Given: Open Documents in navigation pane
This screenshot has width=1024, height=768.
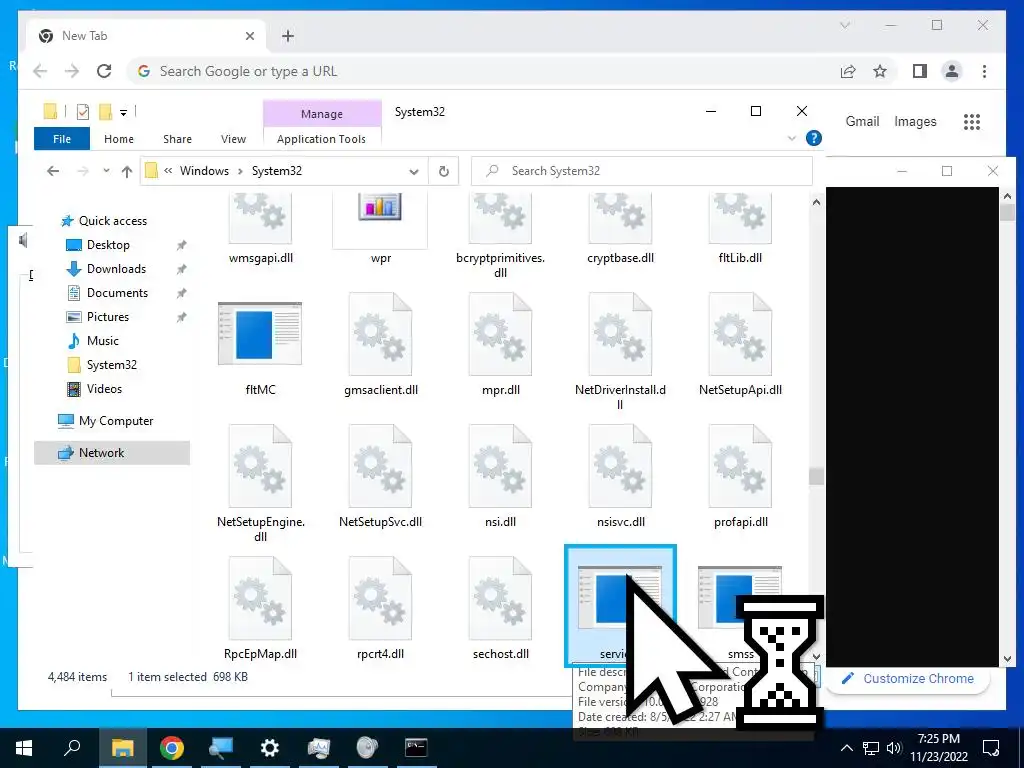Looking at the screenshot, I should coord(108,293).
